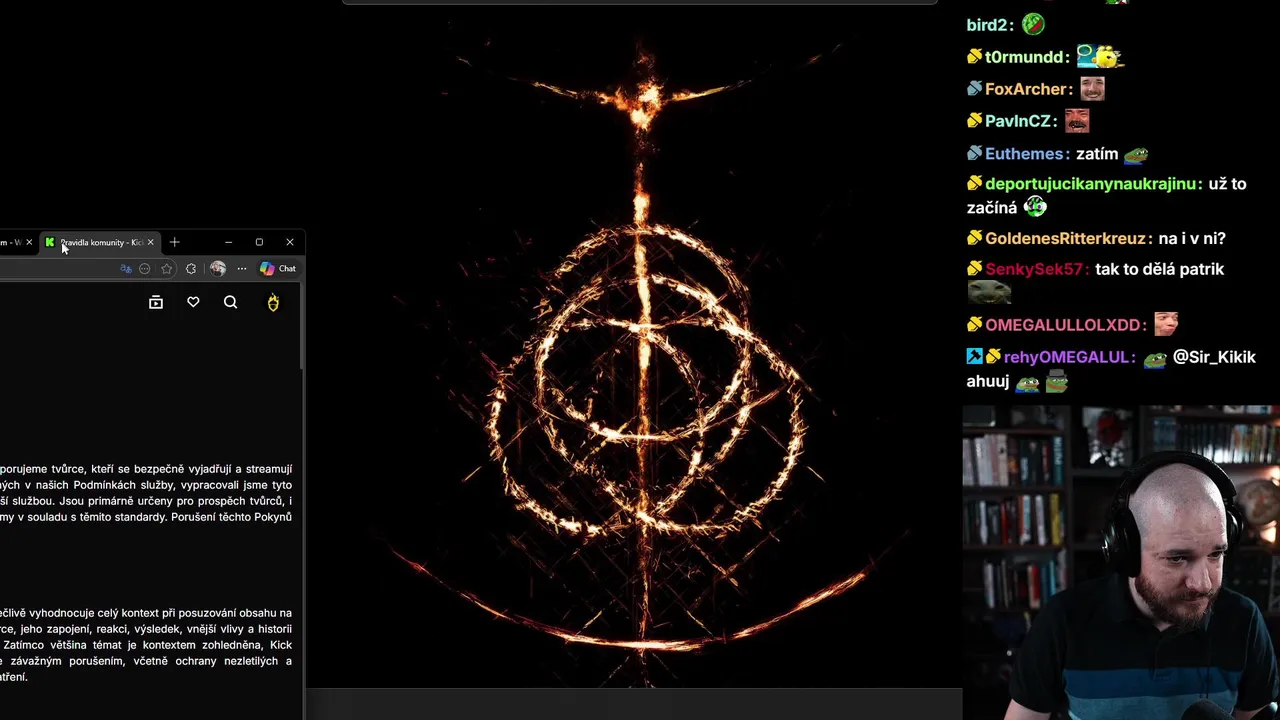Select the 'Pravidla komunity - Kick' browser tab
Viewport: 1280px width, 720px height.
(x=99, y=242)
